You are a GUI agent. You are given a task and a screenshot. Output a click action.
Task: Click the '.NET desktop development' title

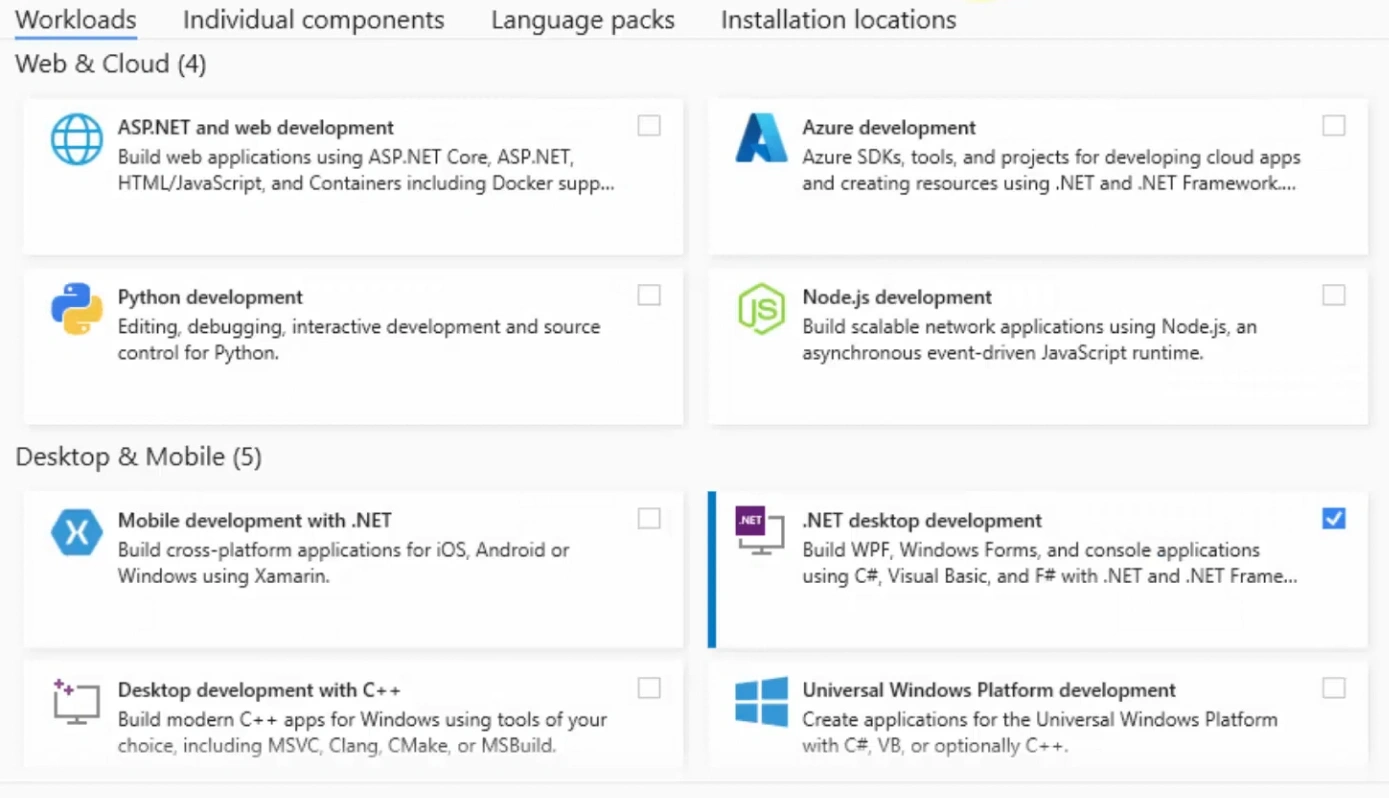[922, 521]
